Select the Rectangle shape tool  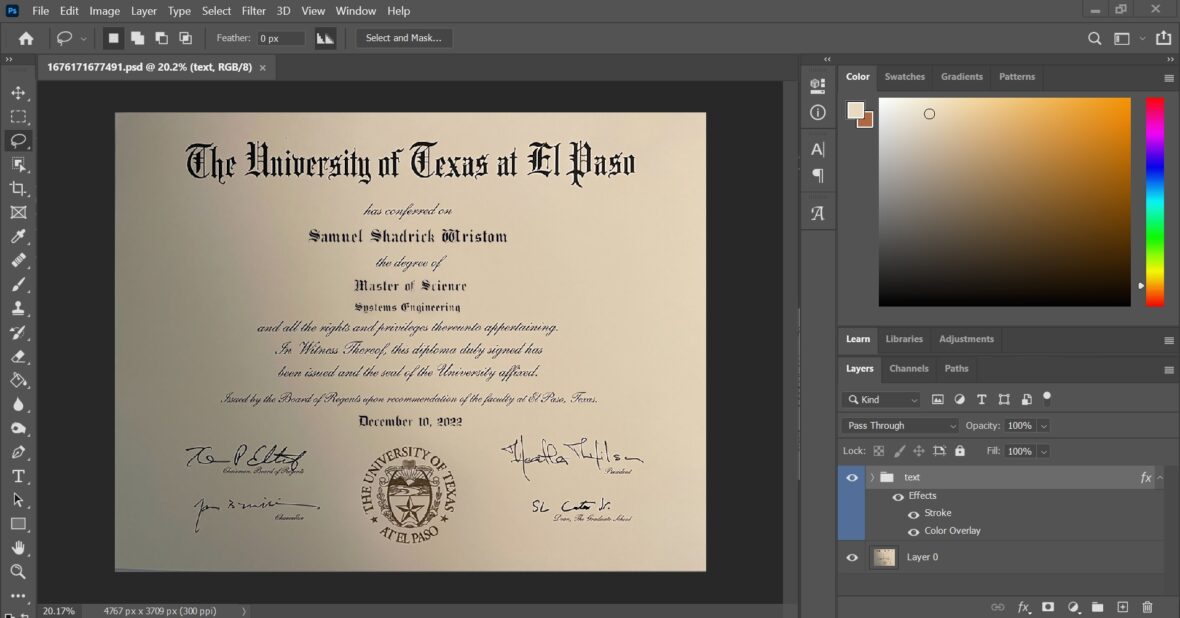18,524
